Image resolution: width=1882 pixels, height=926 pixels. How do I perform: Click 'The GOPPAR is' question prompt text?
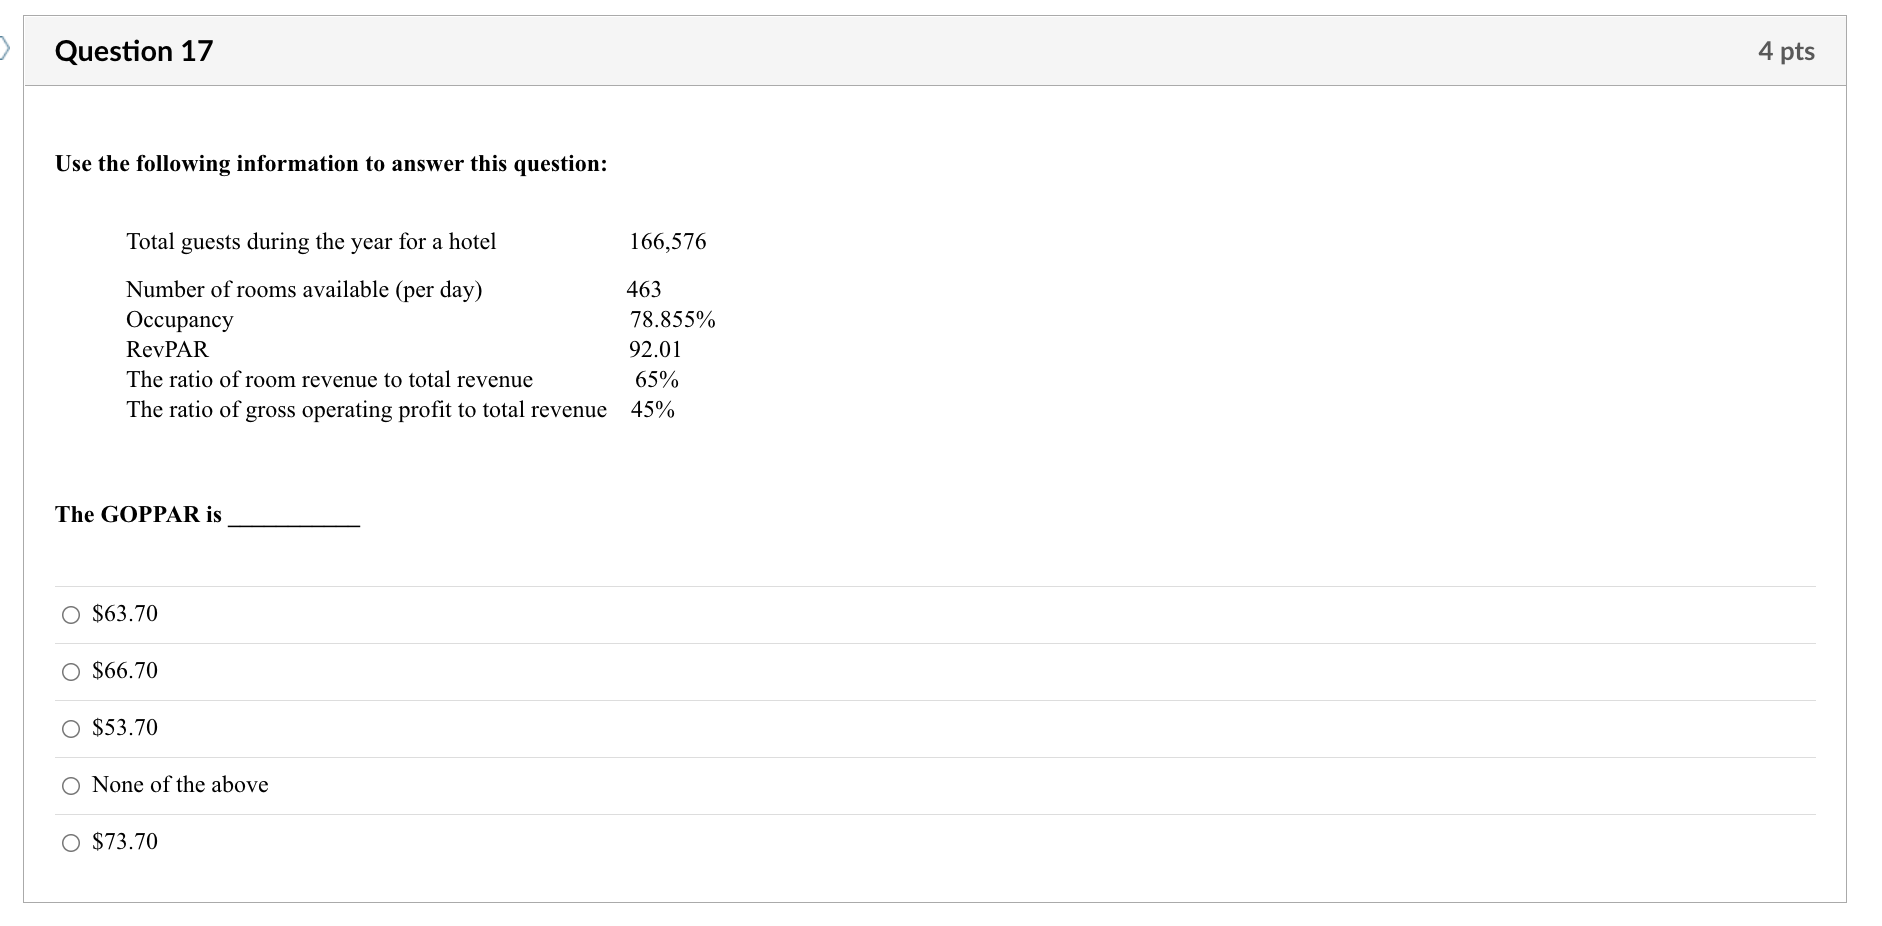tap(138, 515)
